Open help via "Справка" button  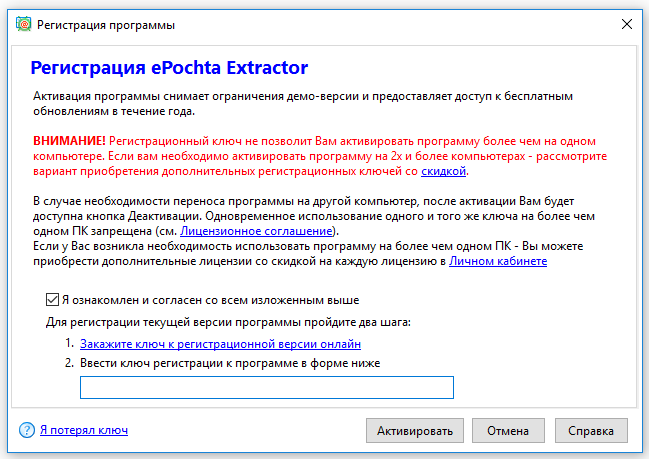click(591, 430)
